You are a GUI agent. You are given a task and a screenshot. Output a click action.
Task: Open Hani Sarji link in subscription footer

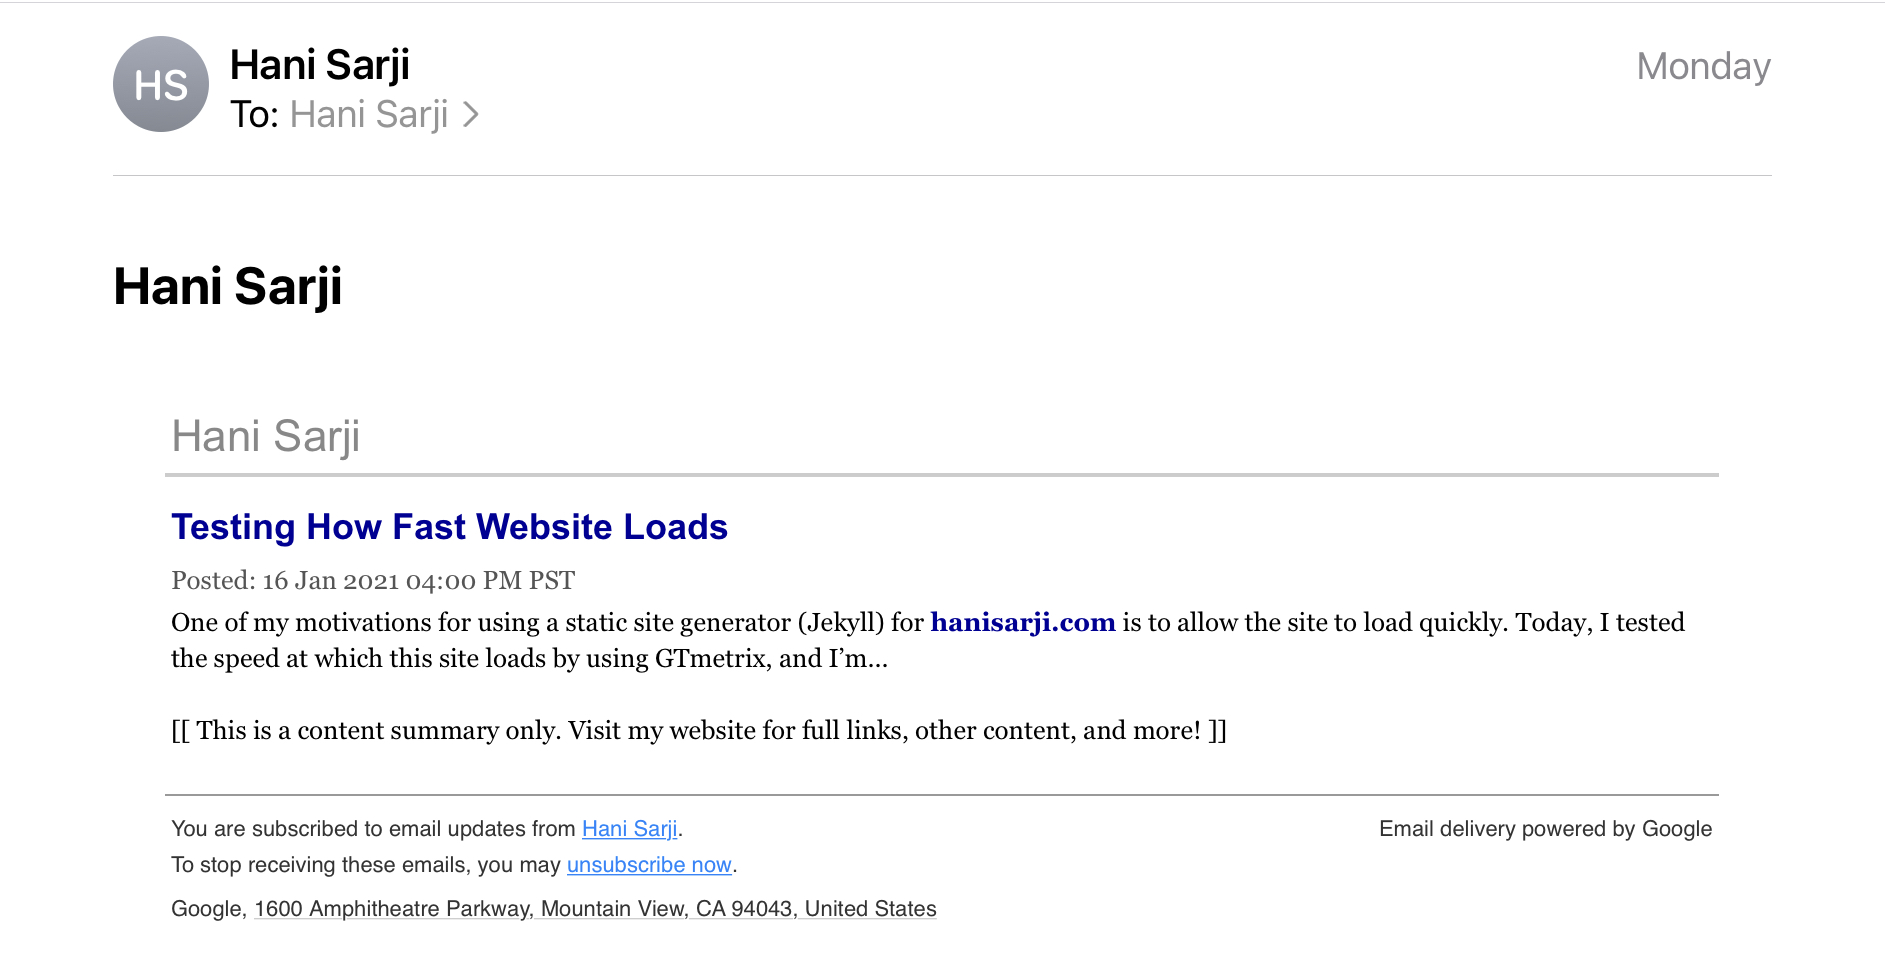pyautogui.click(x=630, y=829)
